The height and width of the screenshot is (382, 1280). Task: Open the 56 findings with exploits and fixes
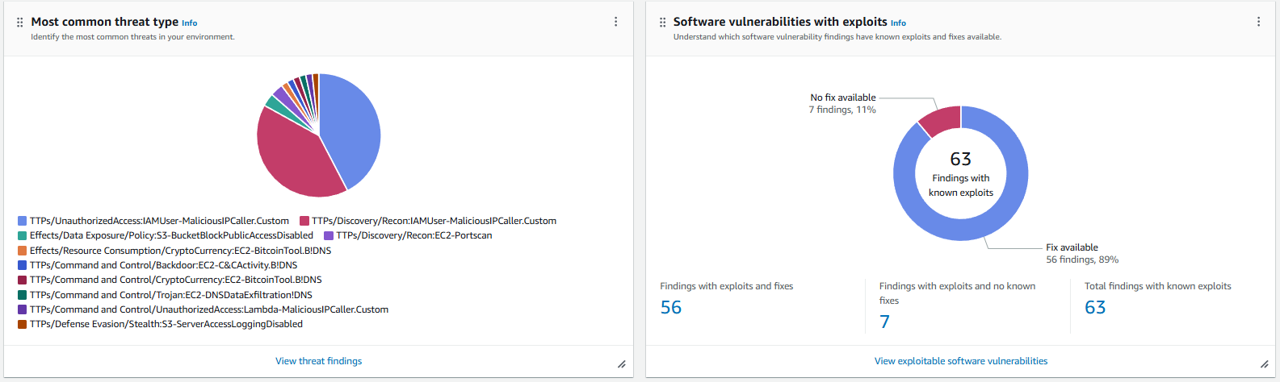coord(670,307)
